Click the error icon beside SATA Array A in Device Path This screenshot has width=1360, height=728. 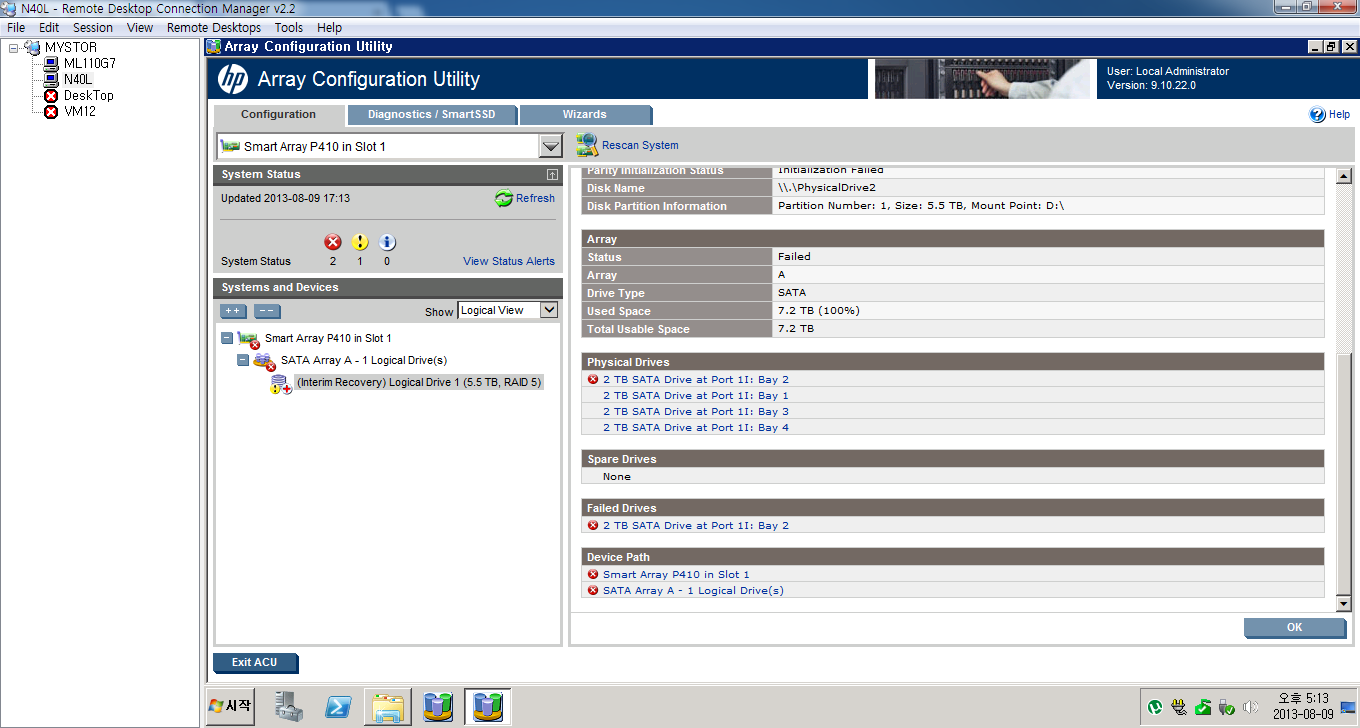593,591
